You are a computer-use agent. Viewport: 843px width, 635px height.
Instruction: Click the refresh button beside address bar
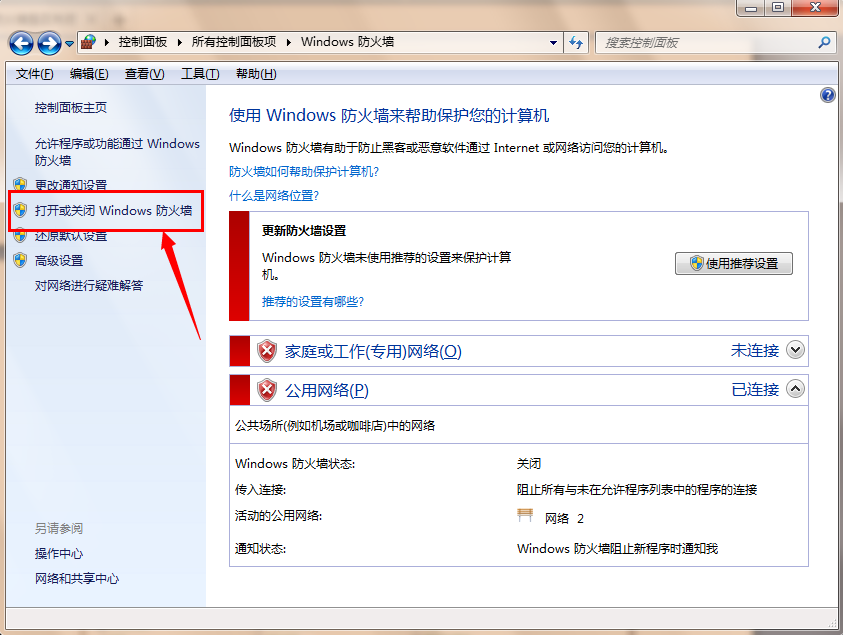(x=576, y=42)
